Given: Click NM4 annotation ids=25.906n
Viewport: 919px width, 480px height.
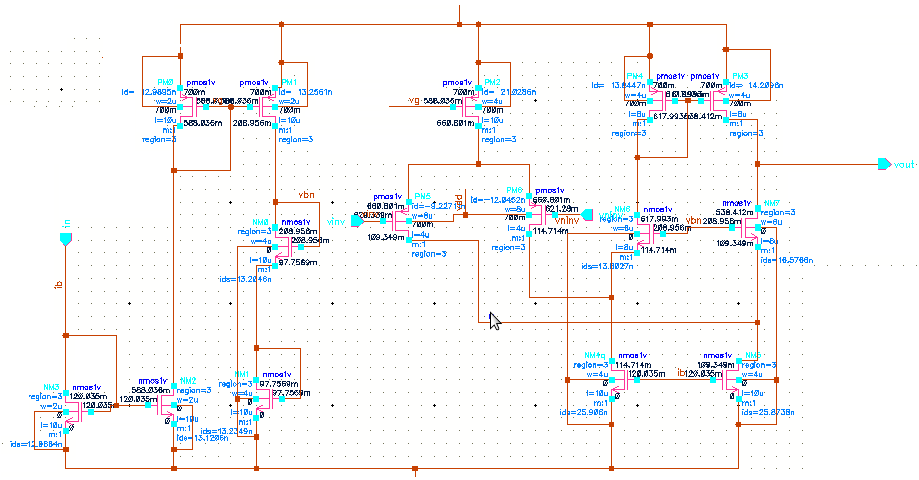Looking at the screenshot, I should [584, 413].
